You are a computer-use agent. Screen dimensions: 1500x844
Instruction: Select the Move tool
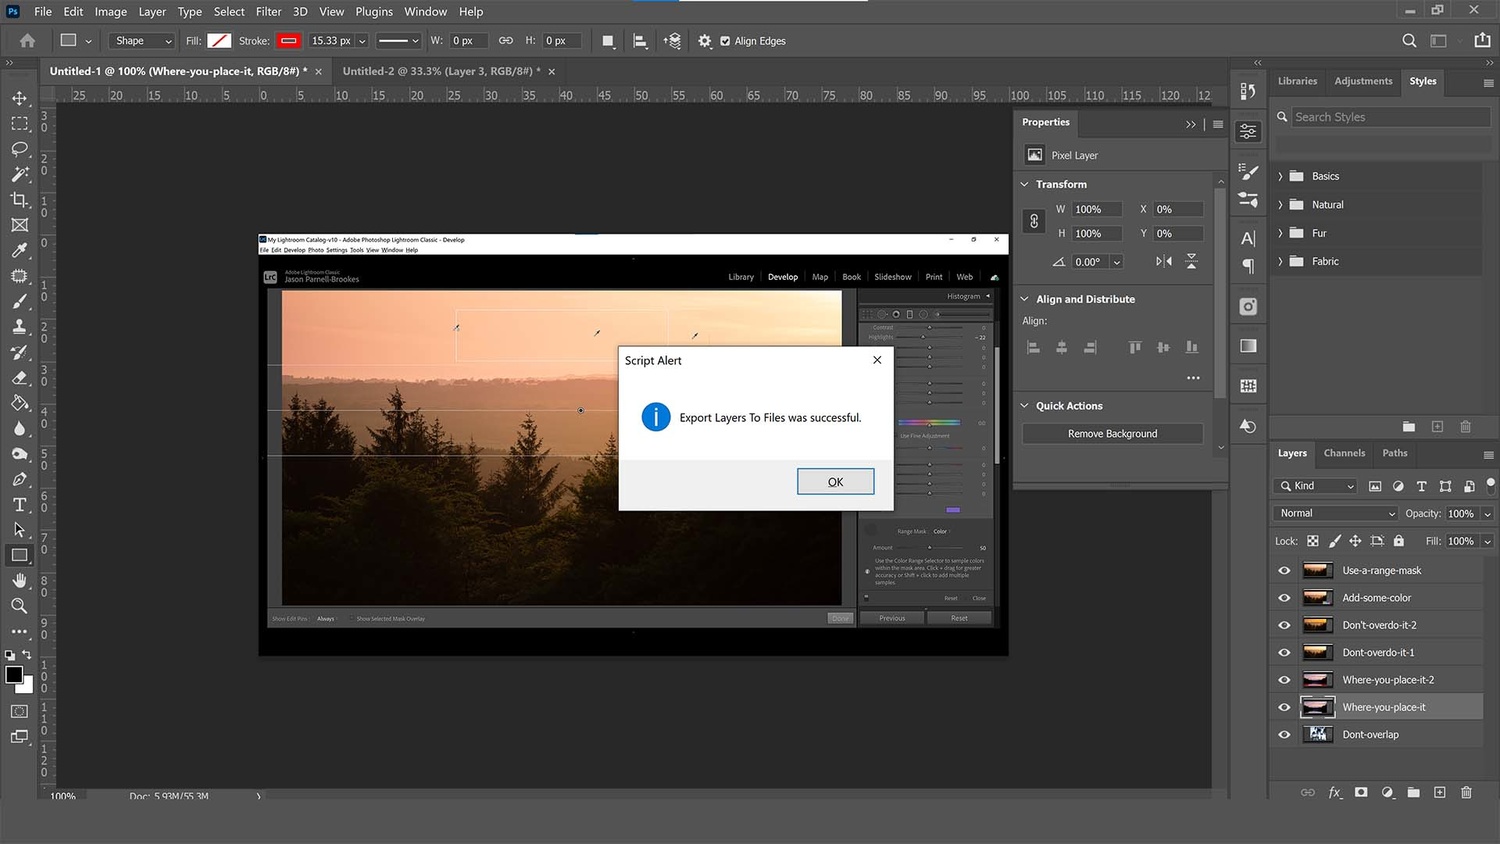pos(19,98)
